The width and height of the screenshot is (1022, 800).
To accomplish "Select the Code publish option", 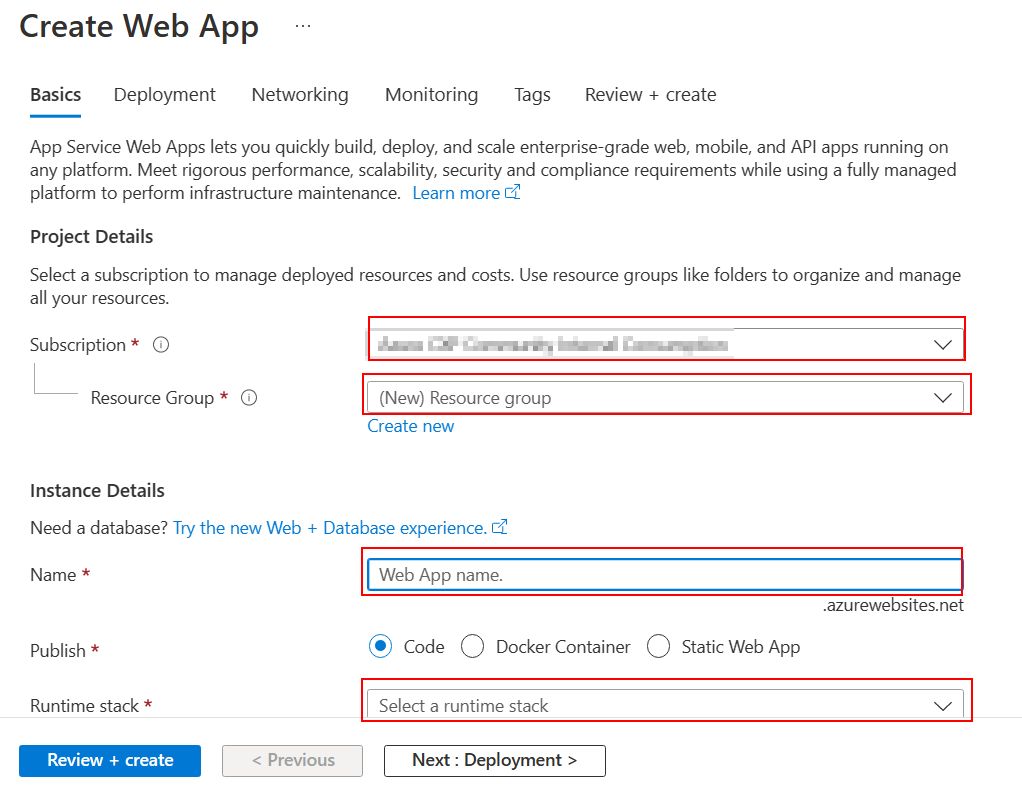I will click(380, 647).
